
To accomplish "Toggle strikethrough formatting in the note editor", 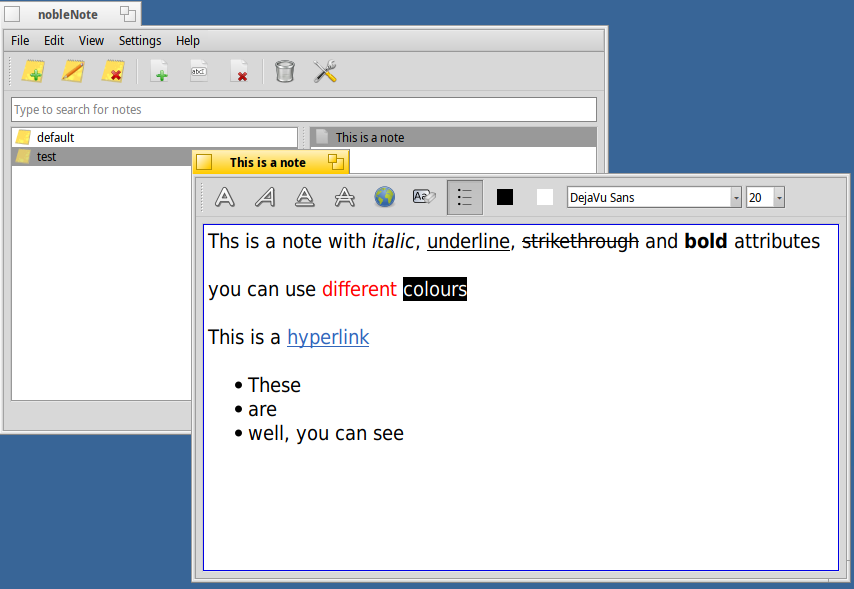I will [345, 197].
